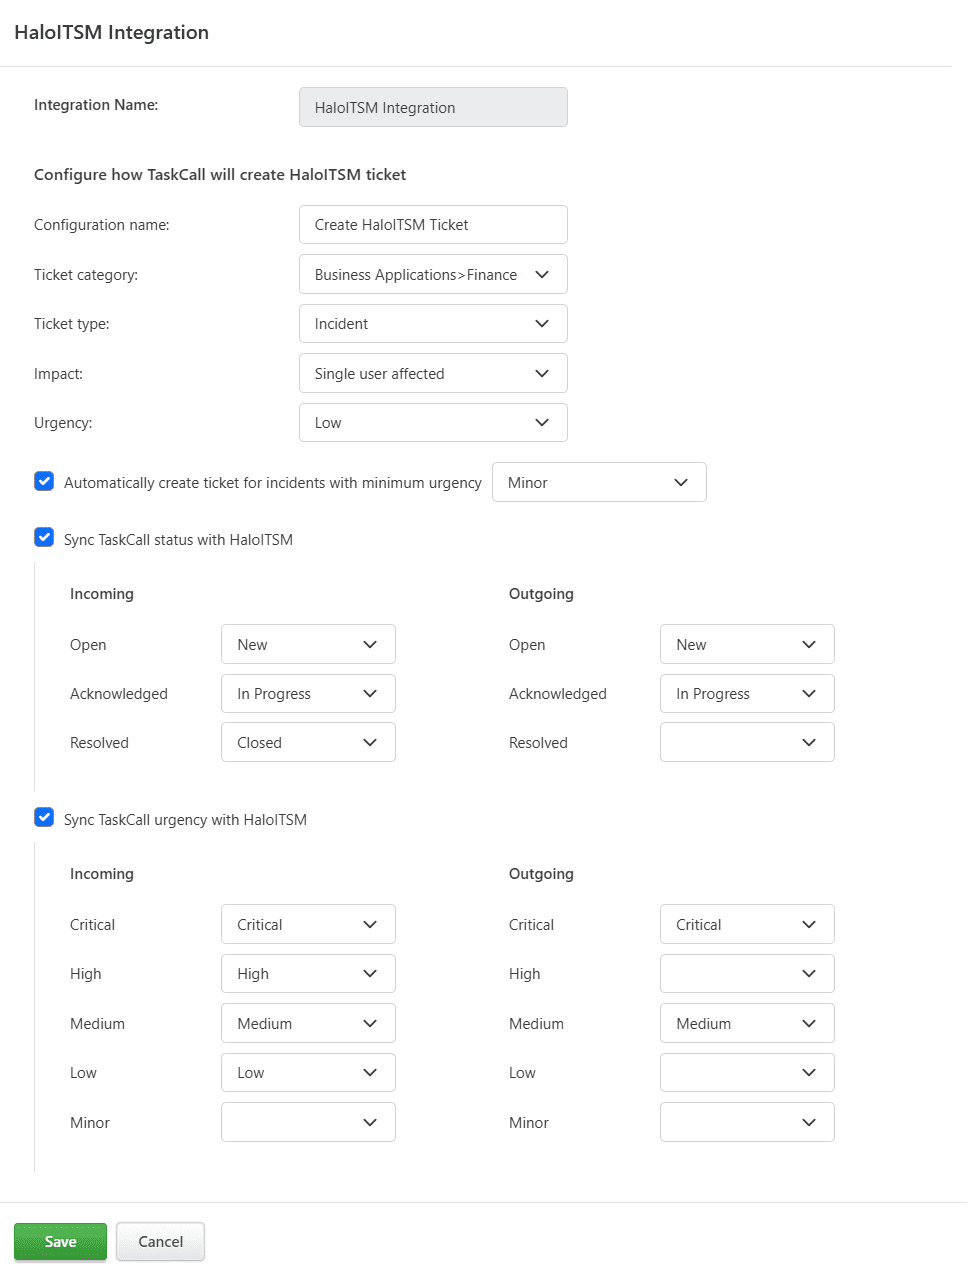The height and width of the screenshot is (1280, 972).
Task: Disable Sync TaskCall status with HaloITSM
Action: pyautogui.click(x=44, y=537)
